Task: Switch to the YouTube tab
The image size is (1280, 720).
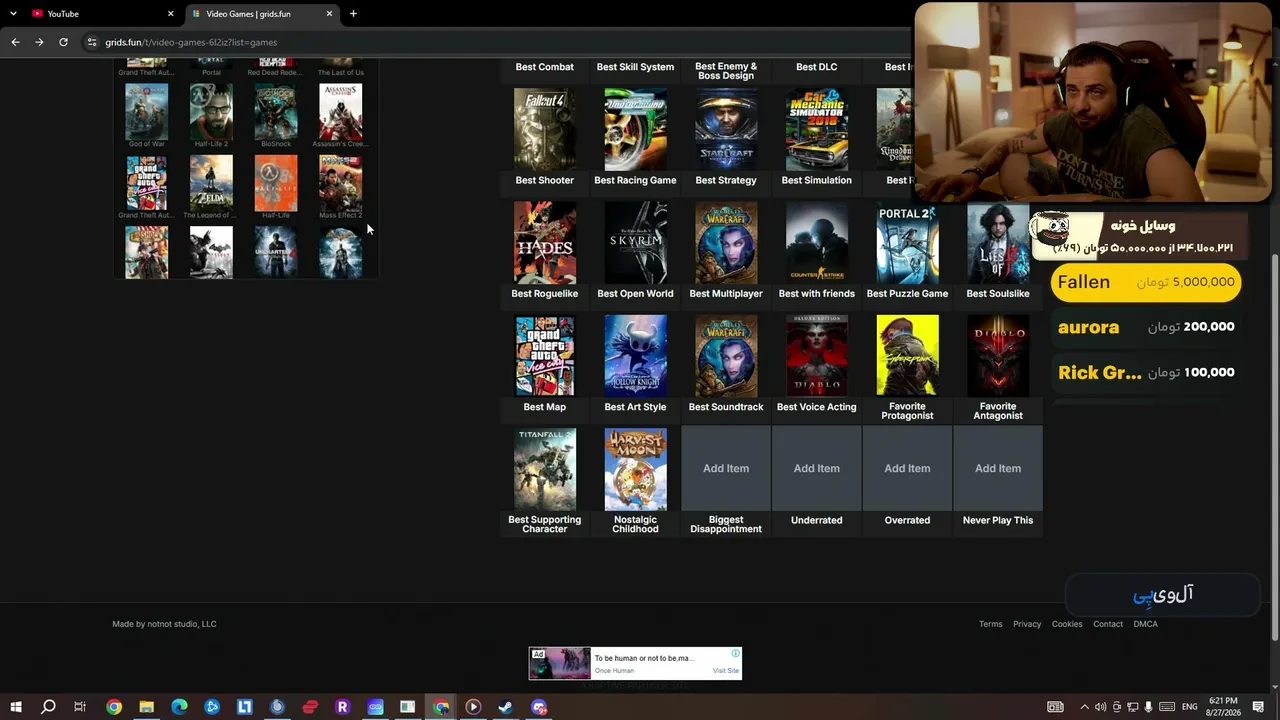Action: (x=102, y=14)
